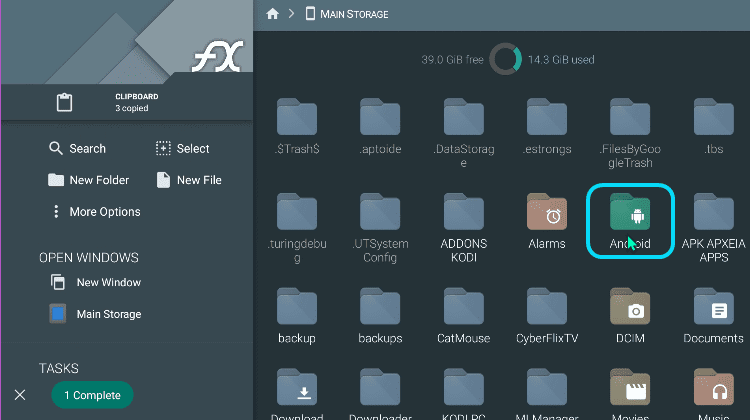Open the backup folder
The height and width of the screenshot is (420, 750).
point(297,316)
